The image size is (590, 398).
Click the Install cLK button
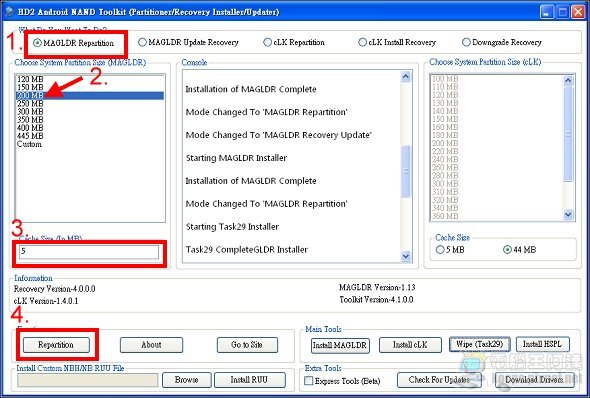pyautogui.click(x=410, y=345)
